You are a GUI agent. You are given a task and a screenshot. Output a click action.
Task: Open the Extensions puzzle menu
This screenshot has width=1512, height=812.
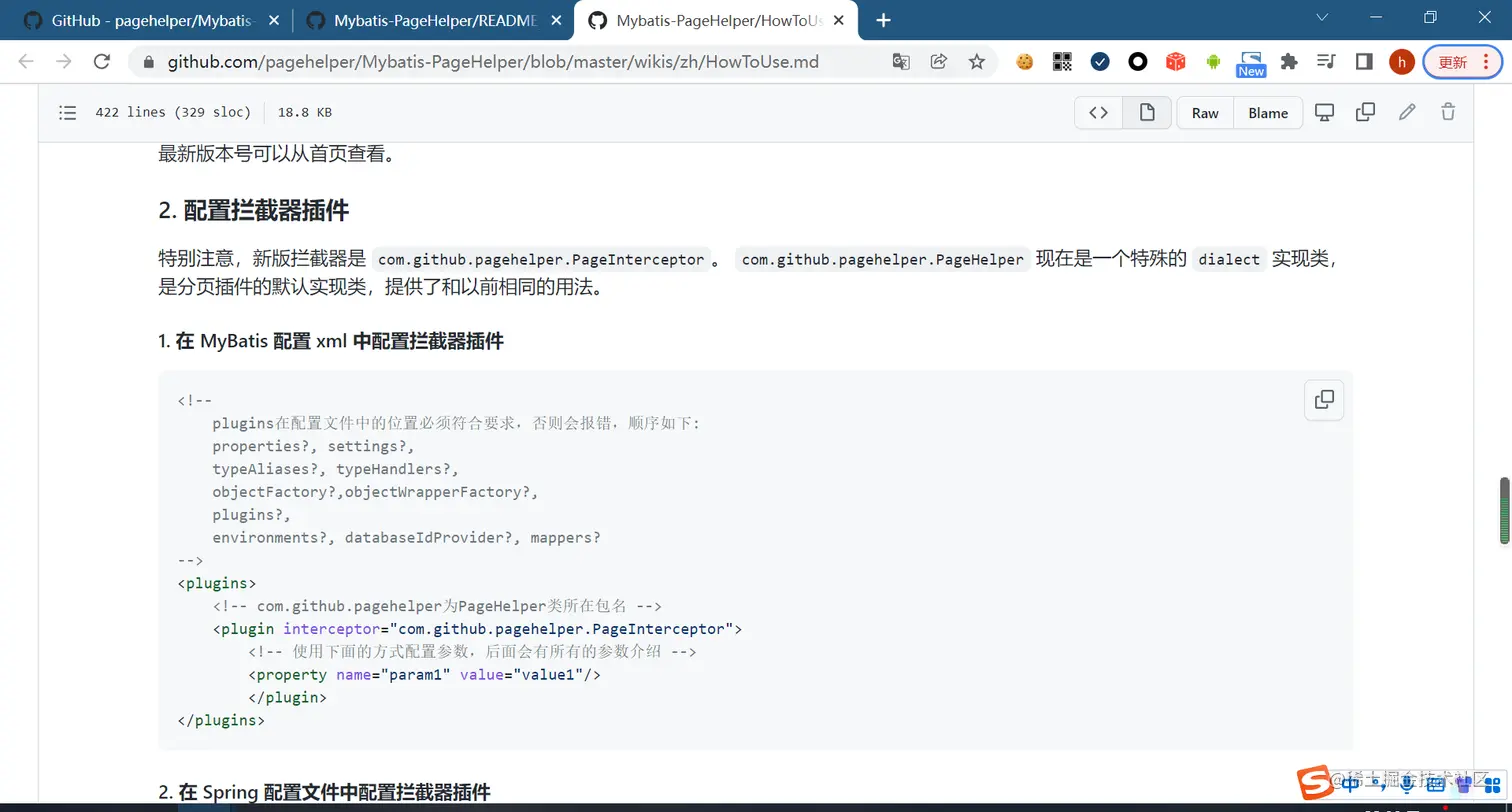(x=1289, y=62)
